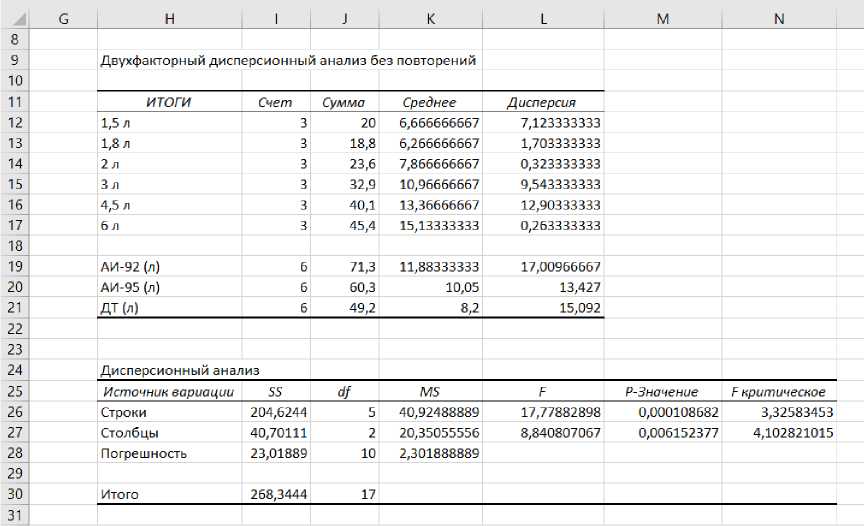864x526 pixels.
Task: Click the total SS cell 268,3444
Action: (x=275, y=494)
